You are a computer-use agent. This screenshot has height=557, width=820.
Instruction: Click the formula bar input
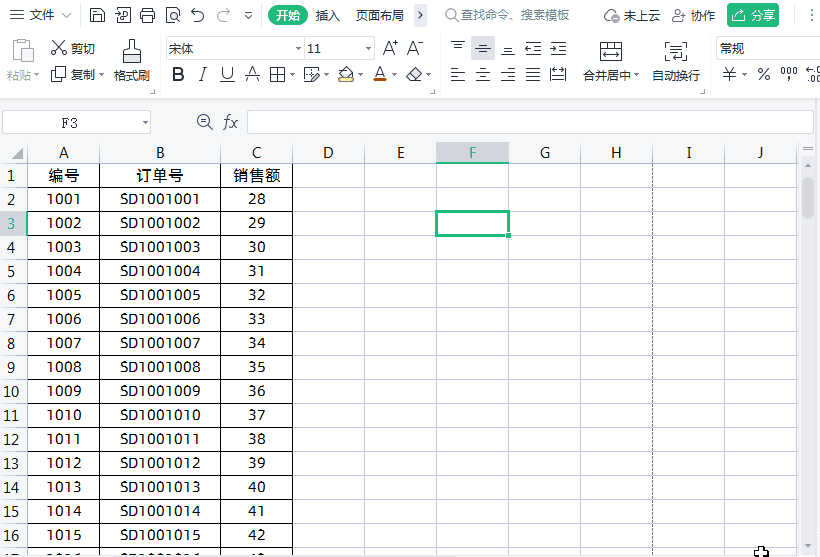[x=530, y=122]
